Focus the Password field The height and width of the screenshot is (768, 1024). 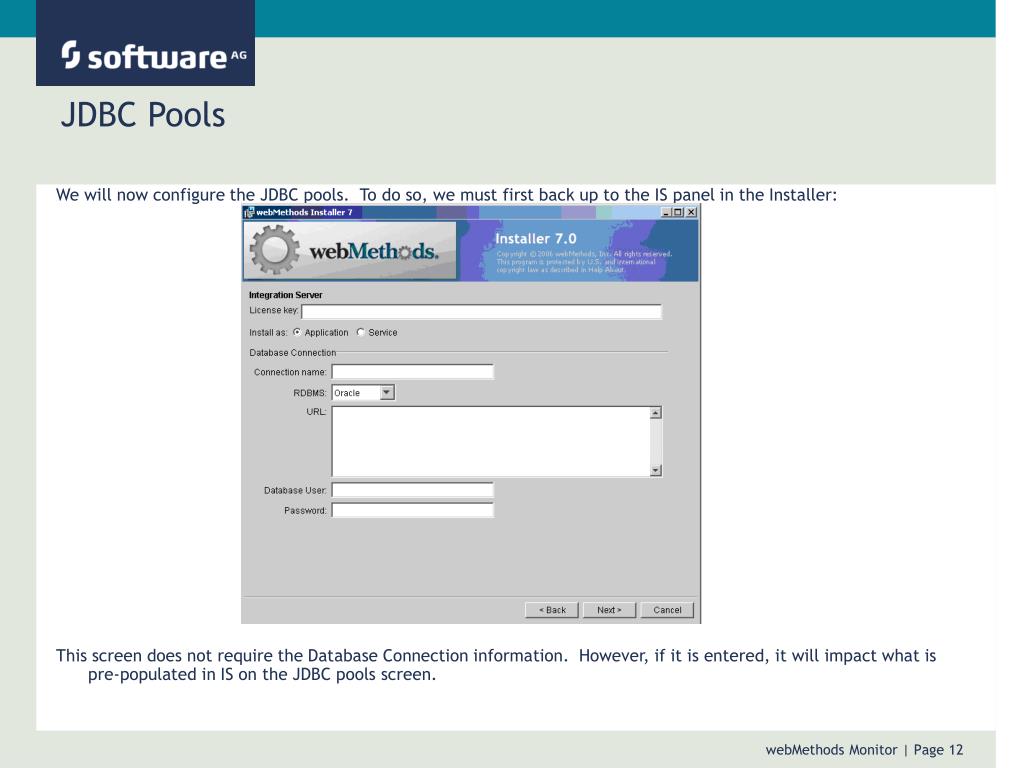[x=413, y=511]
